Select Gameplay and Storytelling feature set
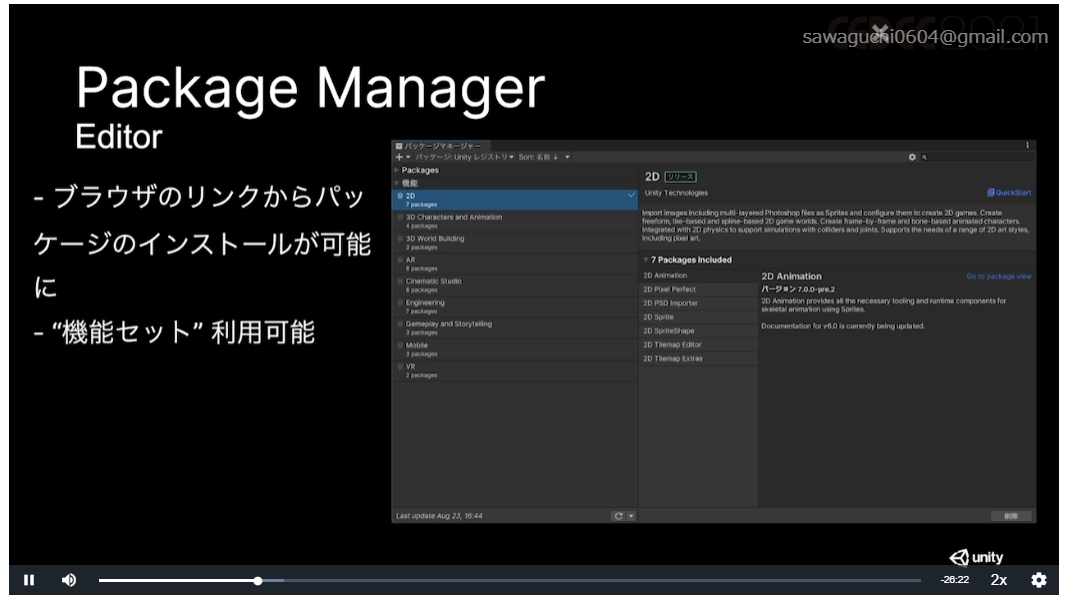Image resolution: width=1067 pixels, height=600 pixels. (x=515, y=327)
